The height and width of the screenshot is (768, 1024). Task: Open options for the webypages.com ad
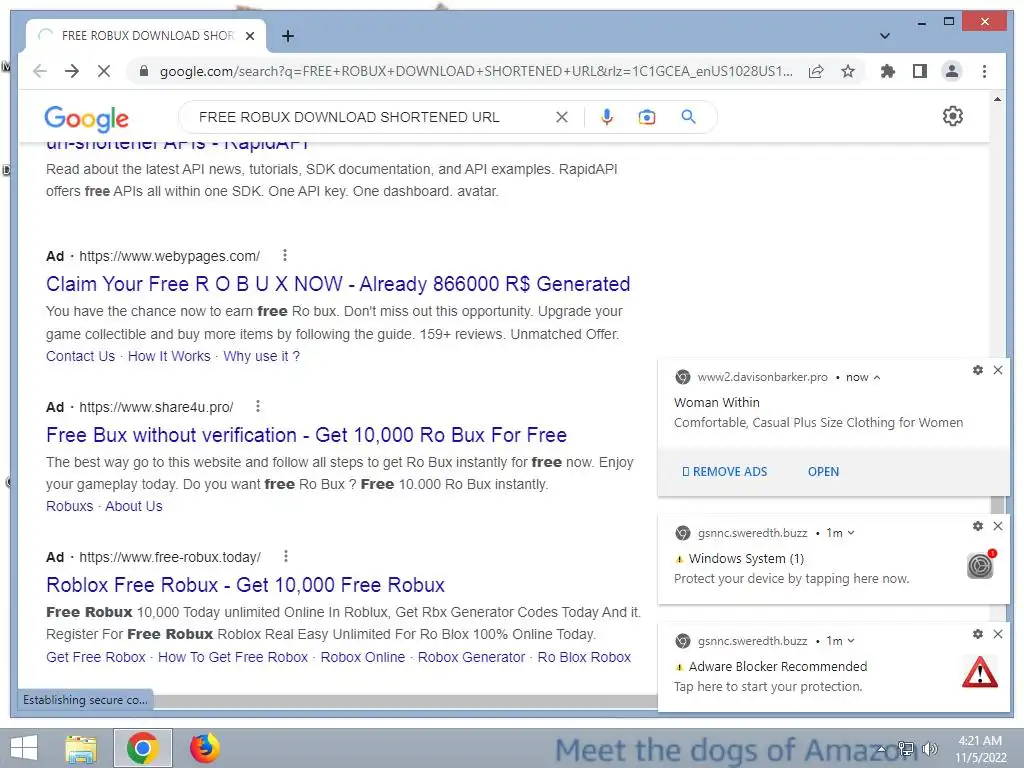tap(285, 255)
